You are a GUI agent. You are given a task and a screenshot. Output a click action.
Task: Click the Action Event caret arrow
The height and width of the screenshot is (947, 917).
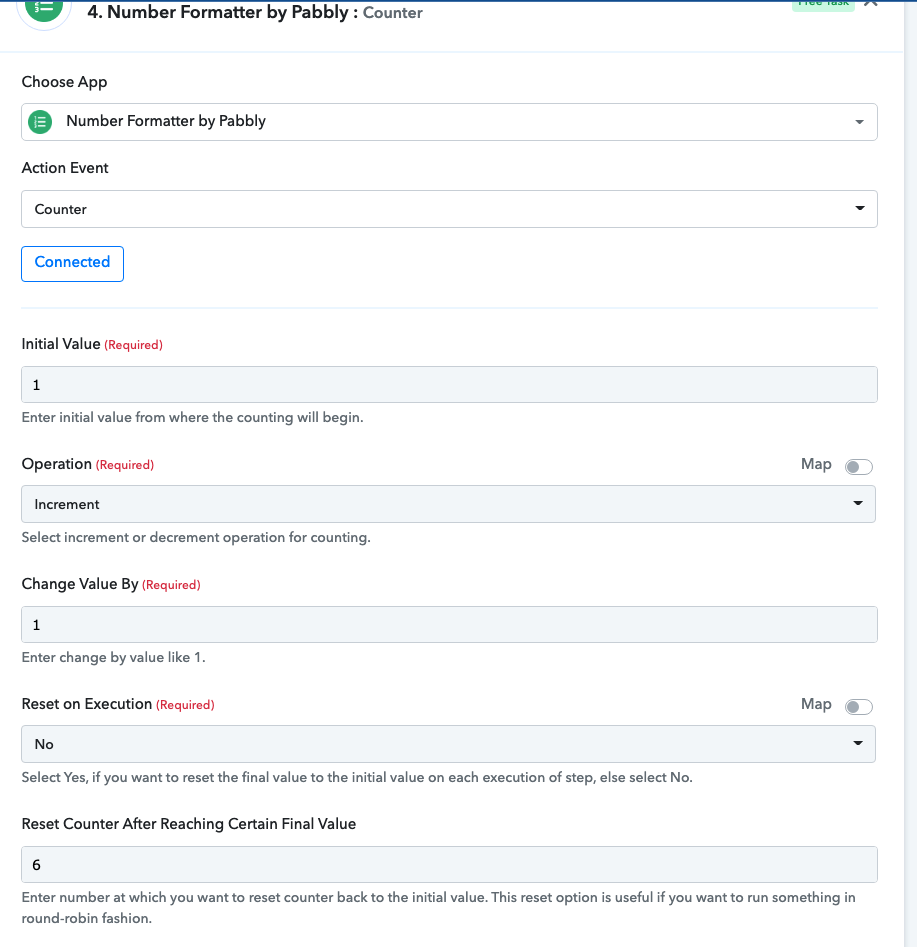click(x=860, y=208)
